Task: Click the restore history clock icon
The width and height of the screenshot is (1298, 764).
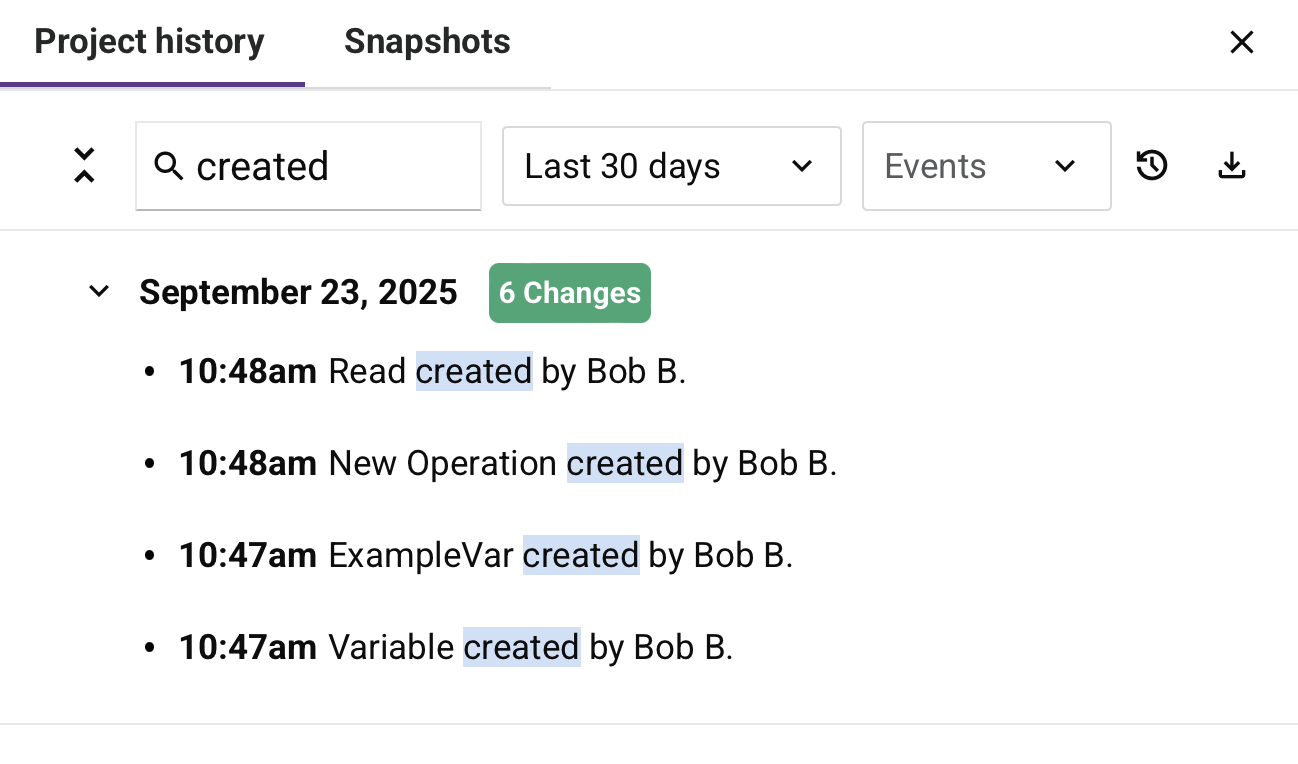Action: pyautogui.click(x=1152, y=166)
